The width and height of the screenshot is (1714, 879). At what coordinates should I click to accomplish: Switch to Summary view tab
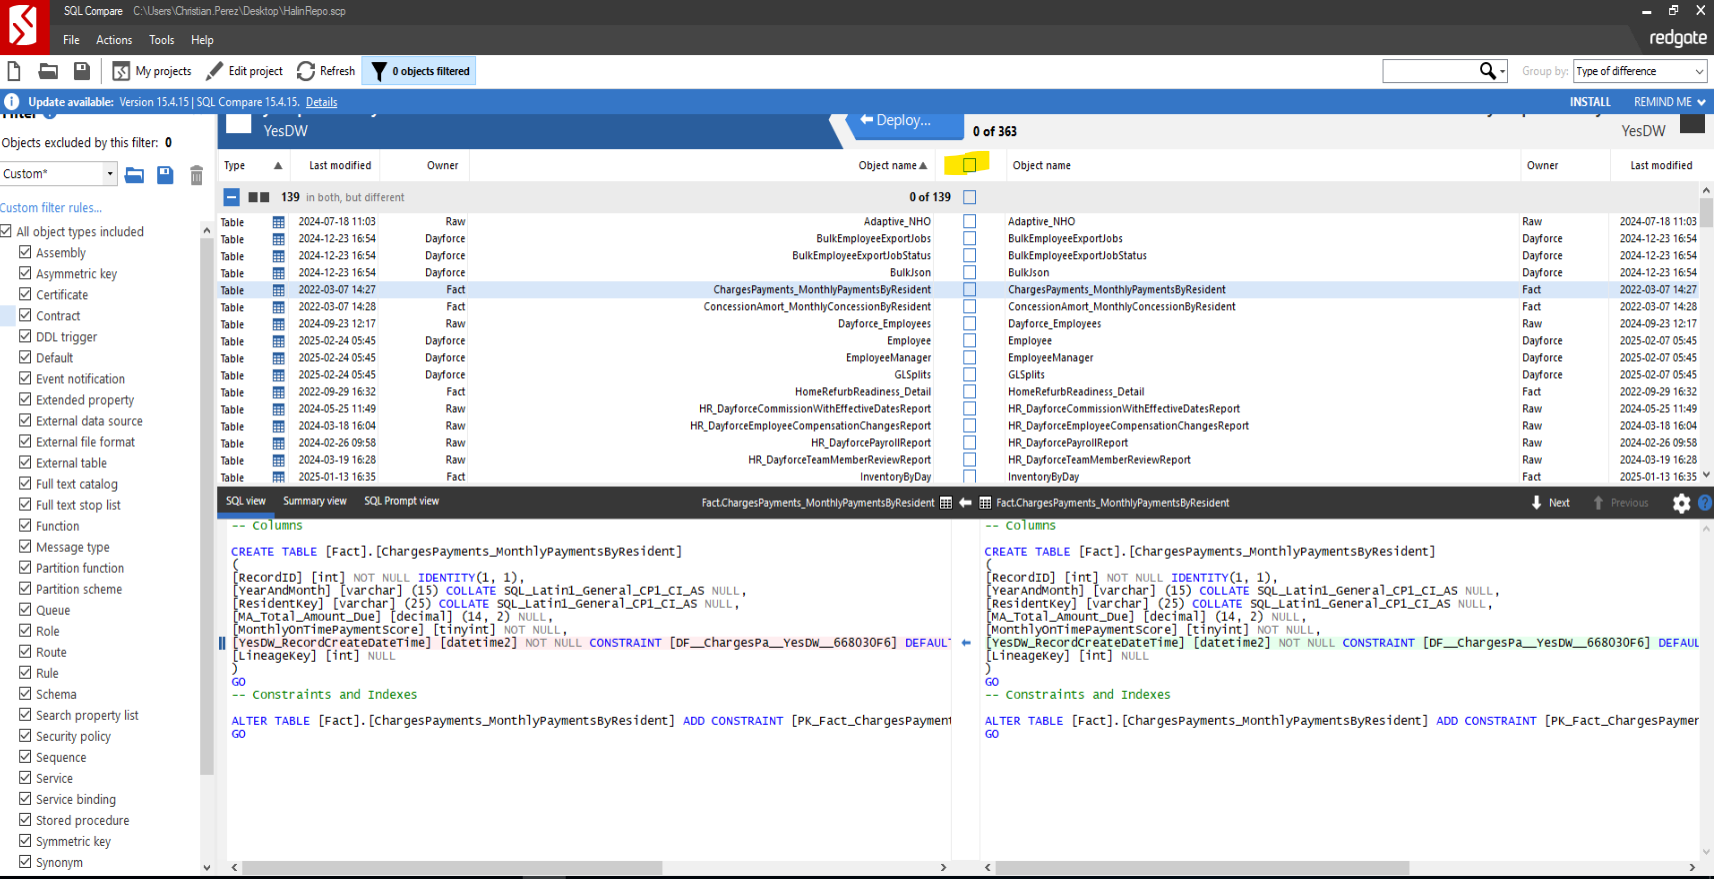314,501
